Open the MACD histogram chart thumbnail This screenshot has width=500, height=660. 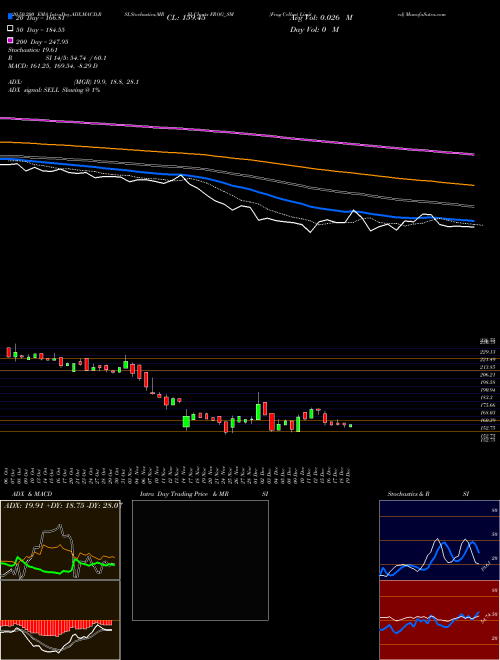point(60,620)
